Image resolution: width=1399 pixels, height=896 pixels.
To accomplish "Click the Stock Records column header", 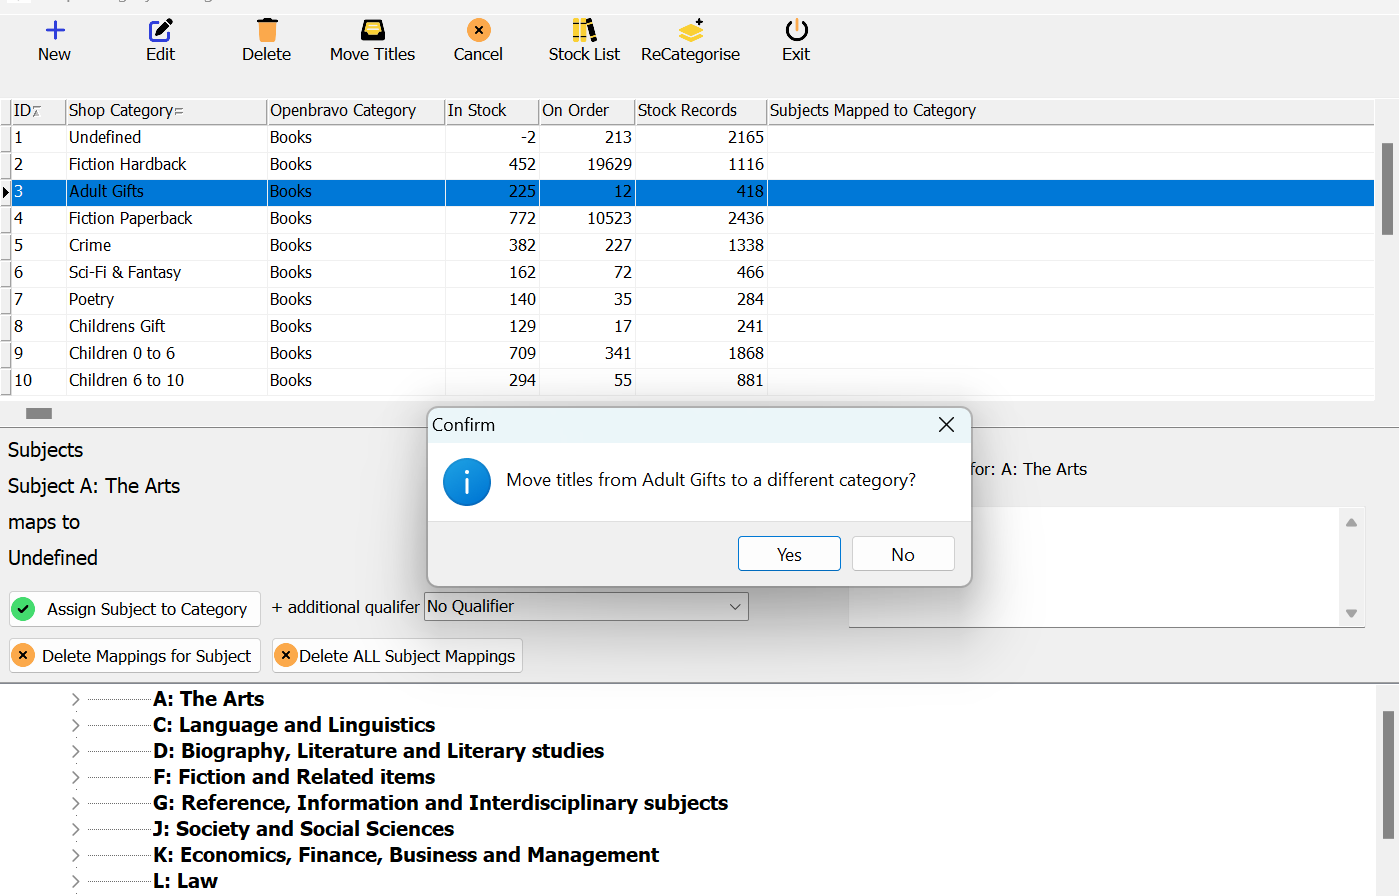I will pos(701,111).
